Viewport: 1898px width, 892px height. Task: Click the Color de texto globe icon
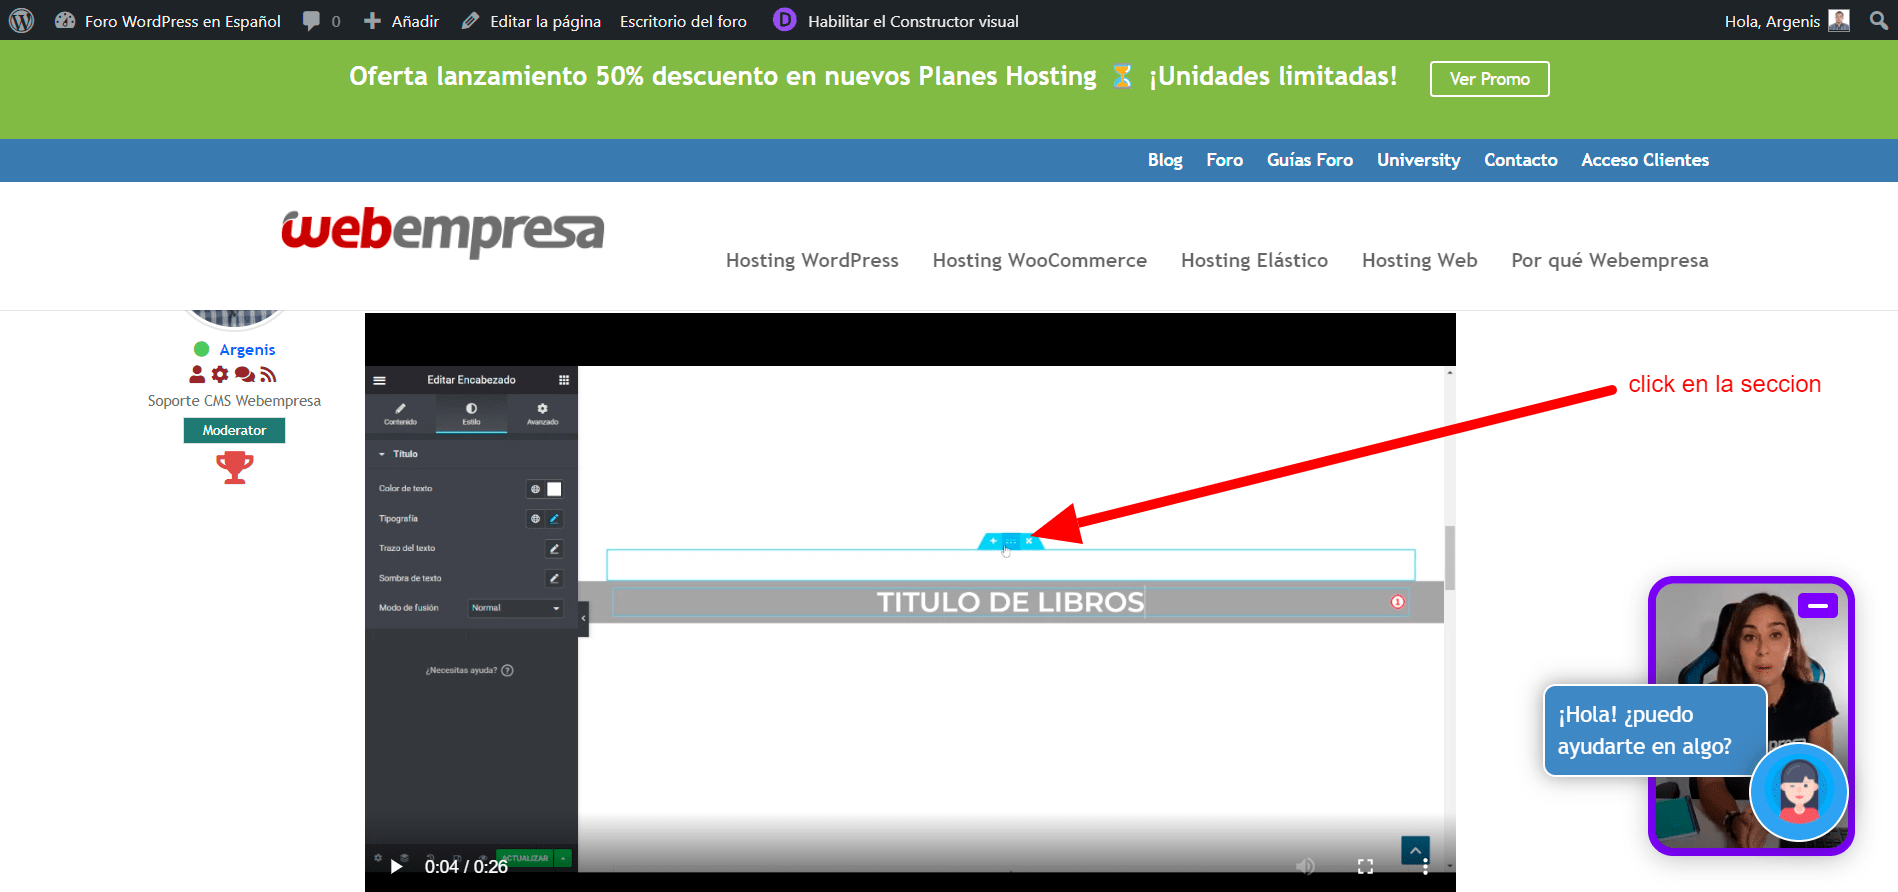[535, 489]
